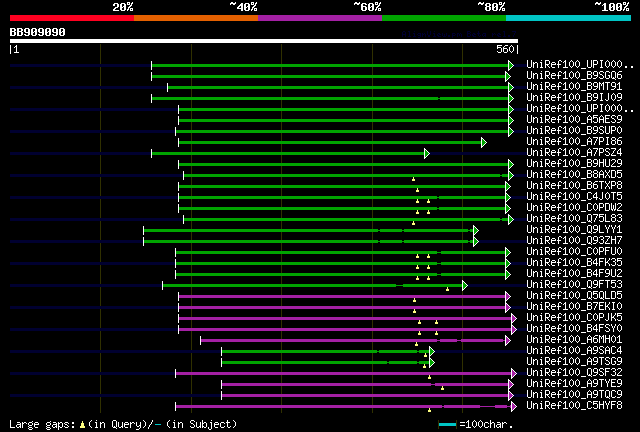The width and height of the screenshot is (640, 432).
Task: Click the yellow gap marker under B6TXP8 alignment
Action: (x=417, y=190)
